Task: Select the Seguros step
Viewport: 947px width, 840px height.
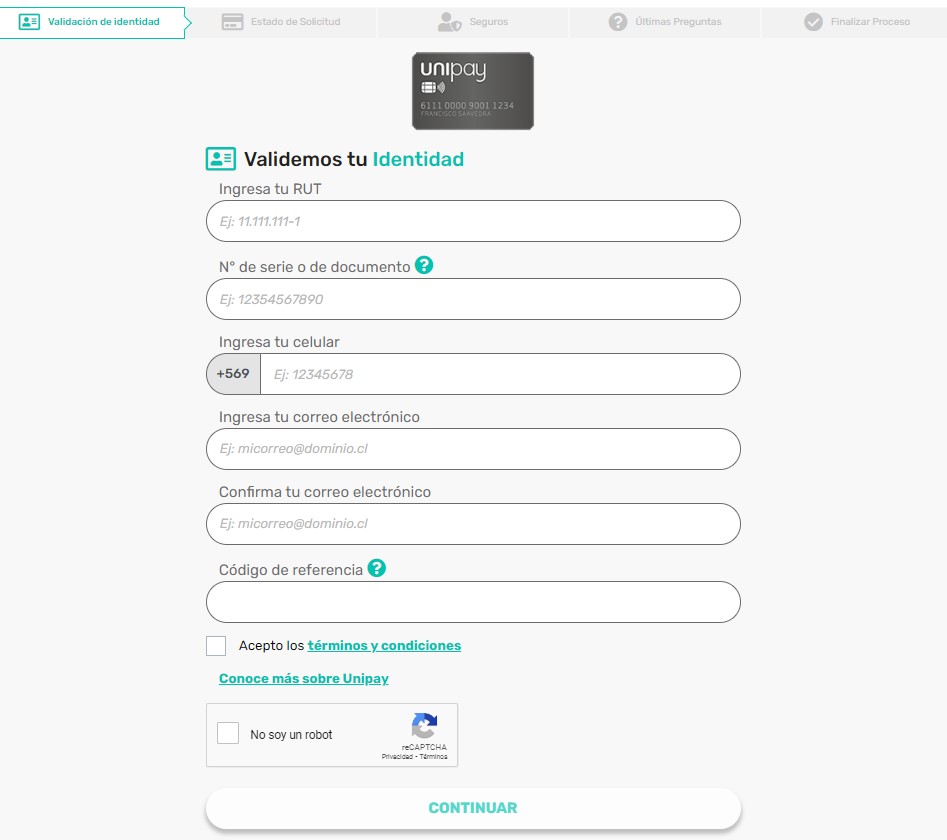Action: 473,22
